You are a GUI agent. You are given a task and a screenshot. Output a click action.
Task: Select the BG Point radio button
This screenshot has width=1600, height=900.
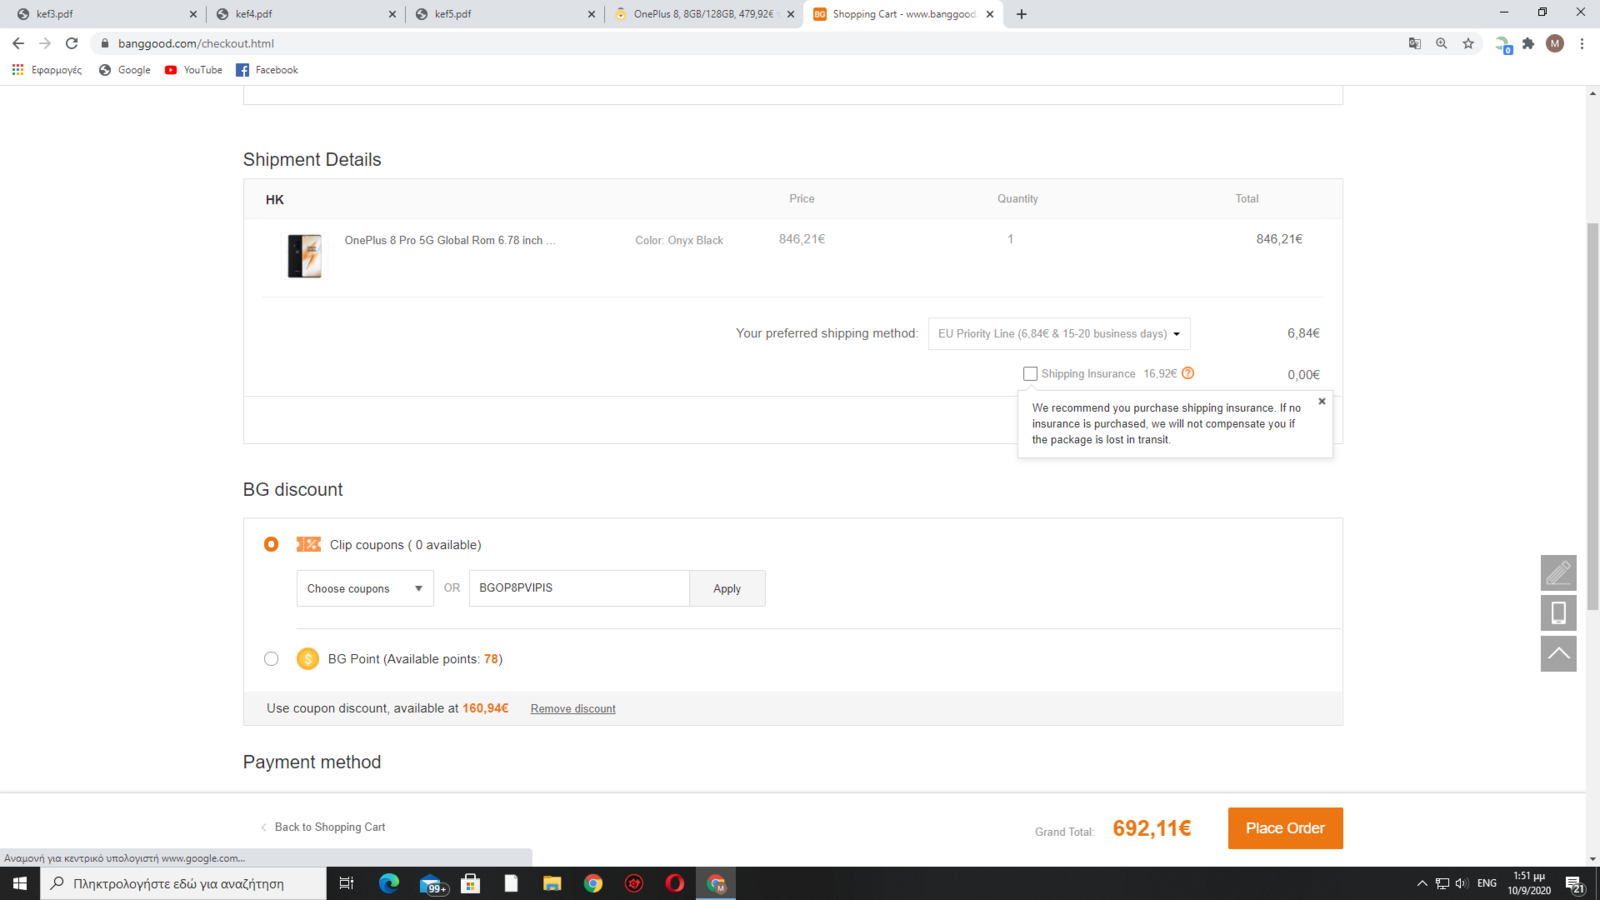[x=271, y=658]
